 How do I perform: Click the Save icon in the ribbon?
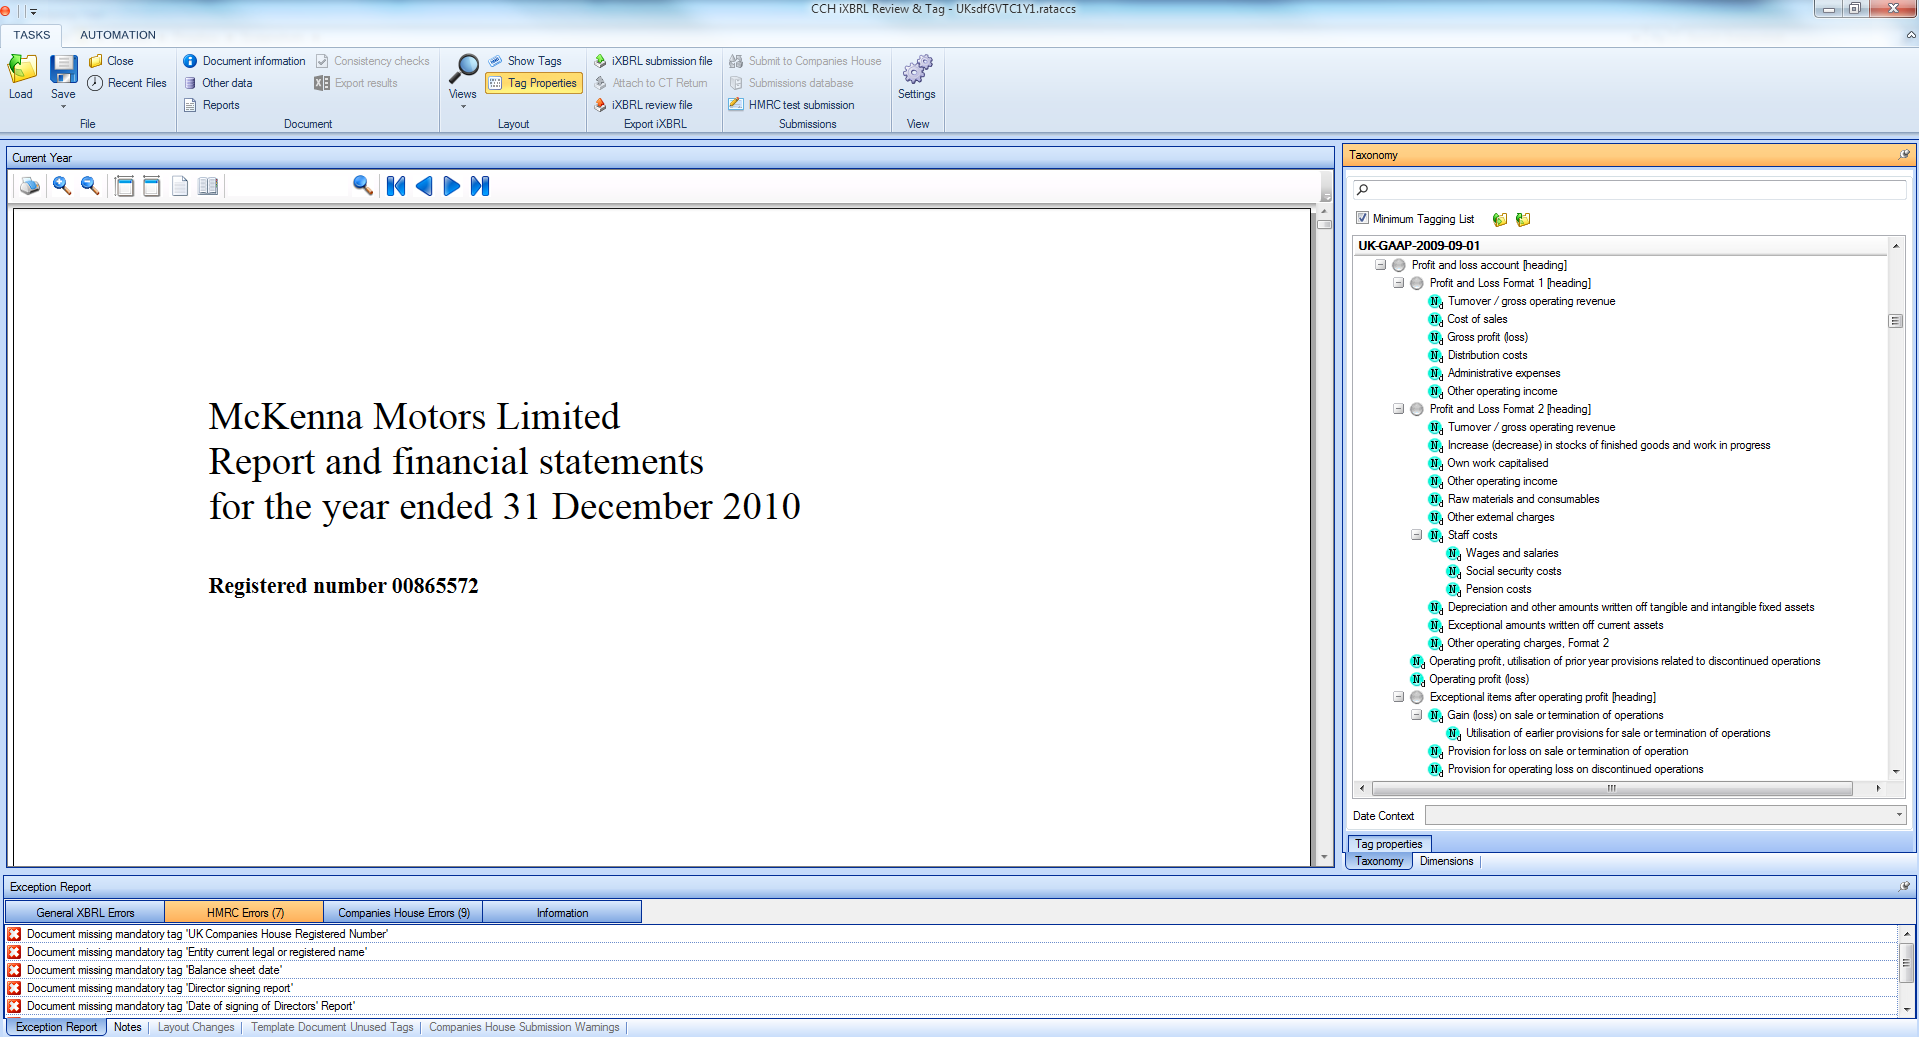tap(63, 70)
